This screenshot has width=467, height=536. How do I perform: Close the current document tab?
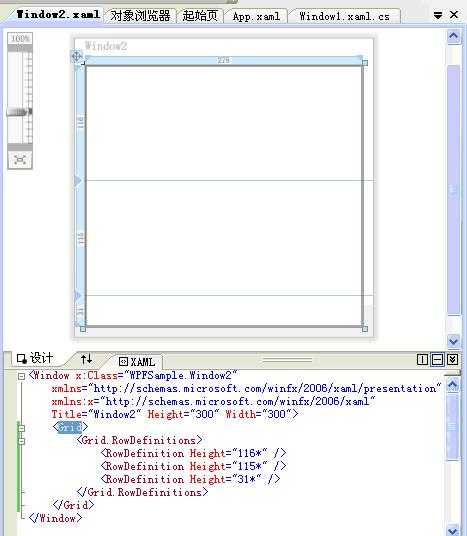[454, 15]
